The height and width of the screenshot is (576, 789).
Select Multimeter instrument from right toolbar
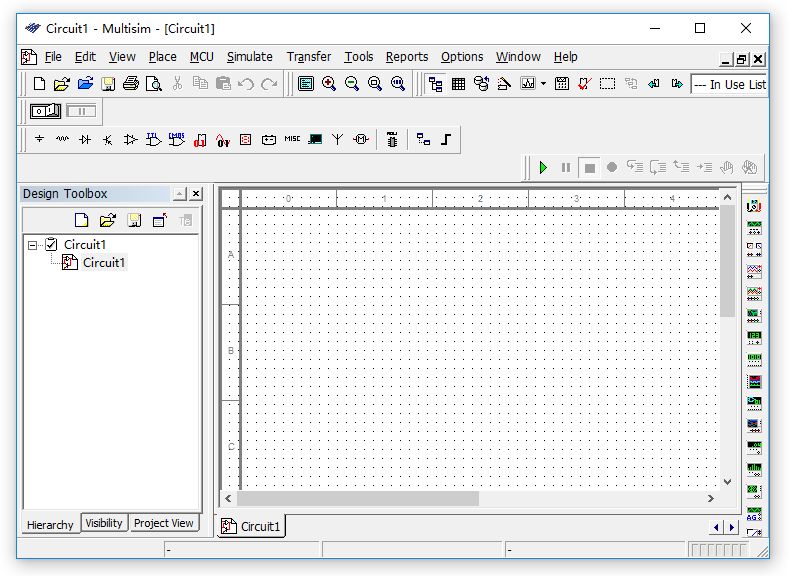click(754, 205)
